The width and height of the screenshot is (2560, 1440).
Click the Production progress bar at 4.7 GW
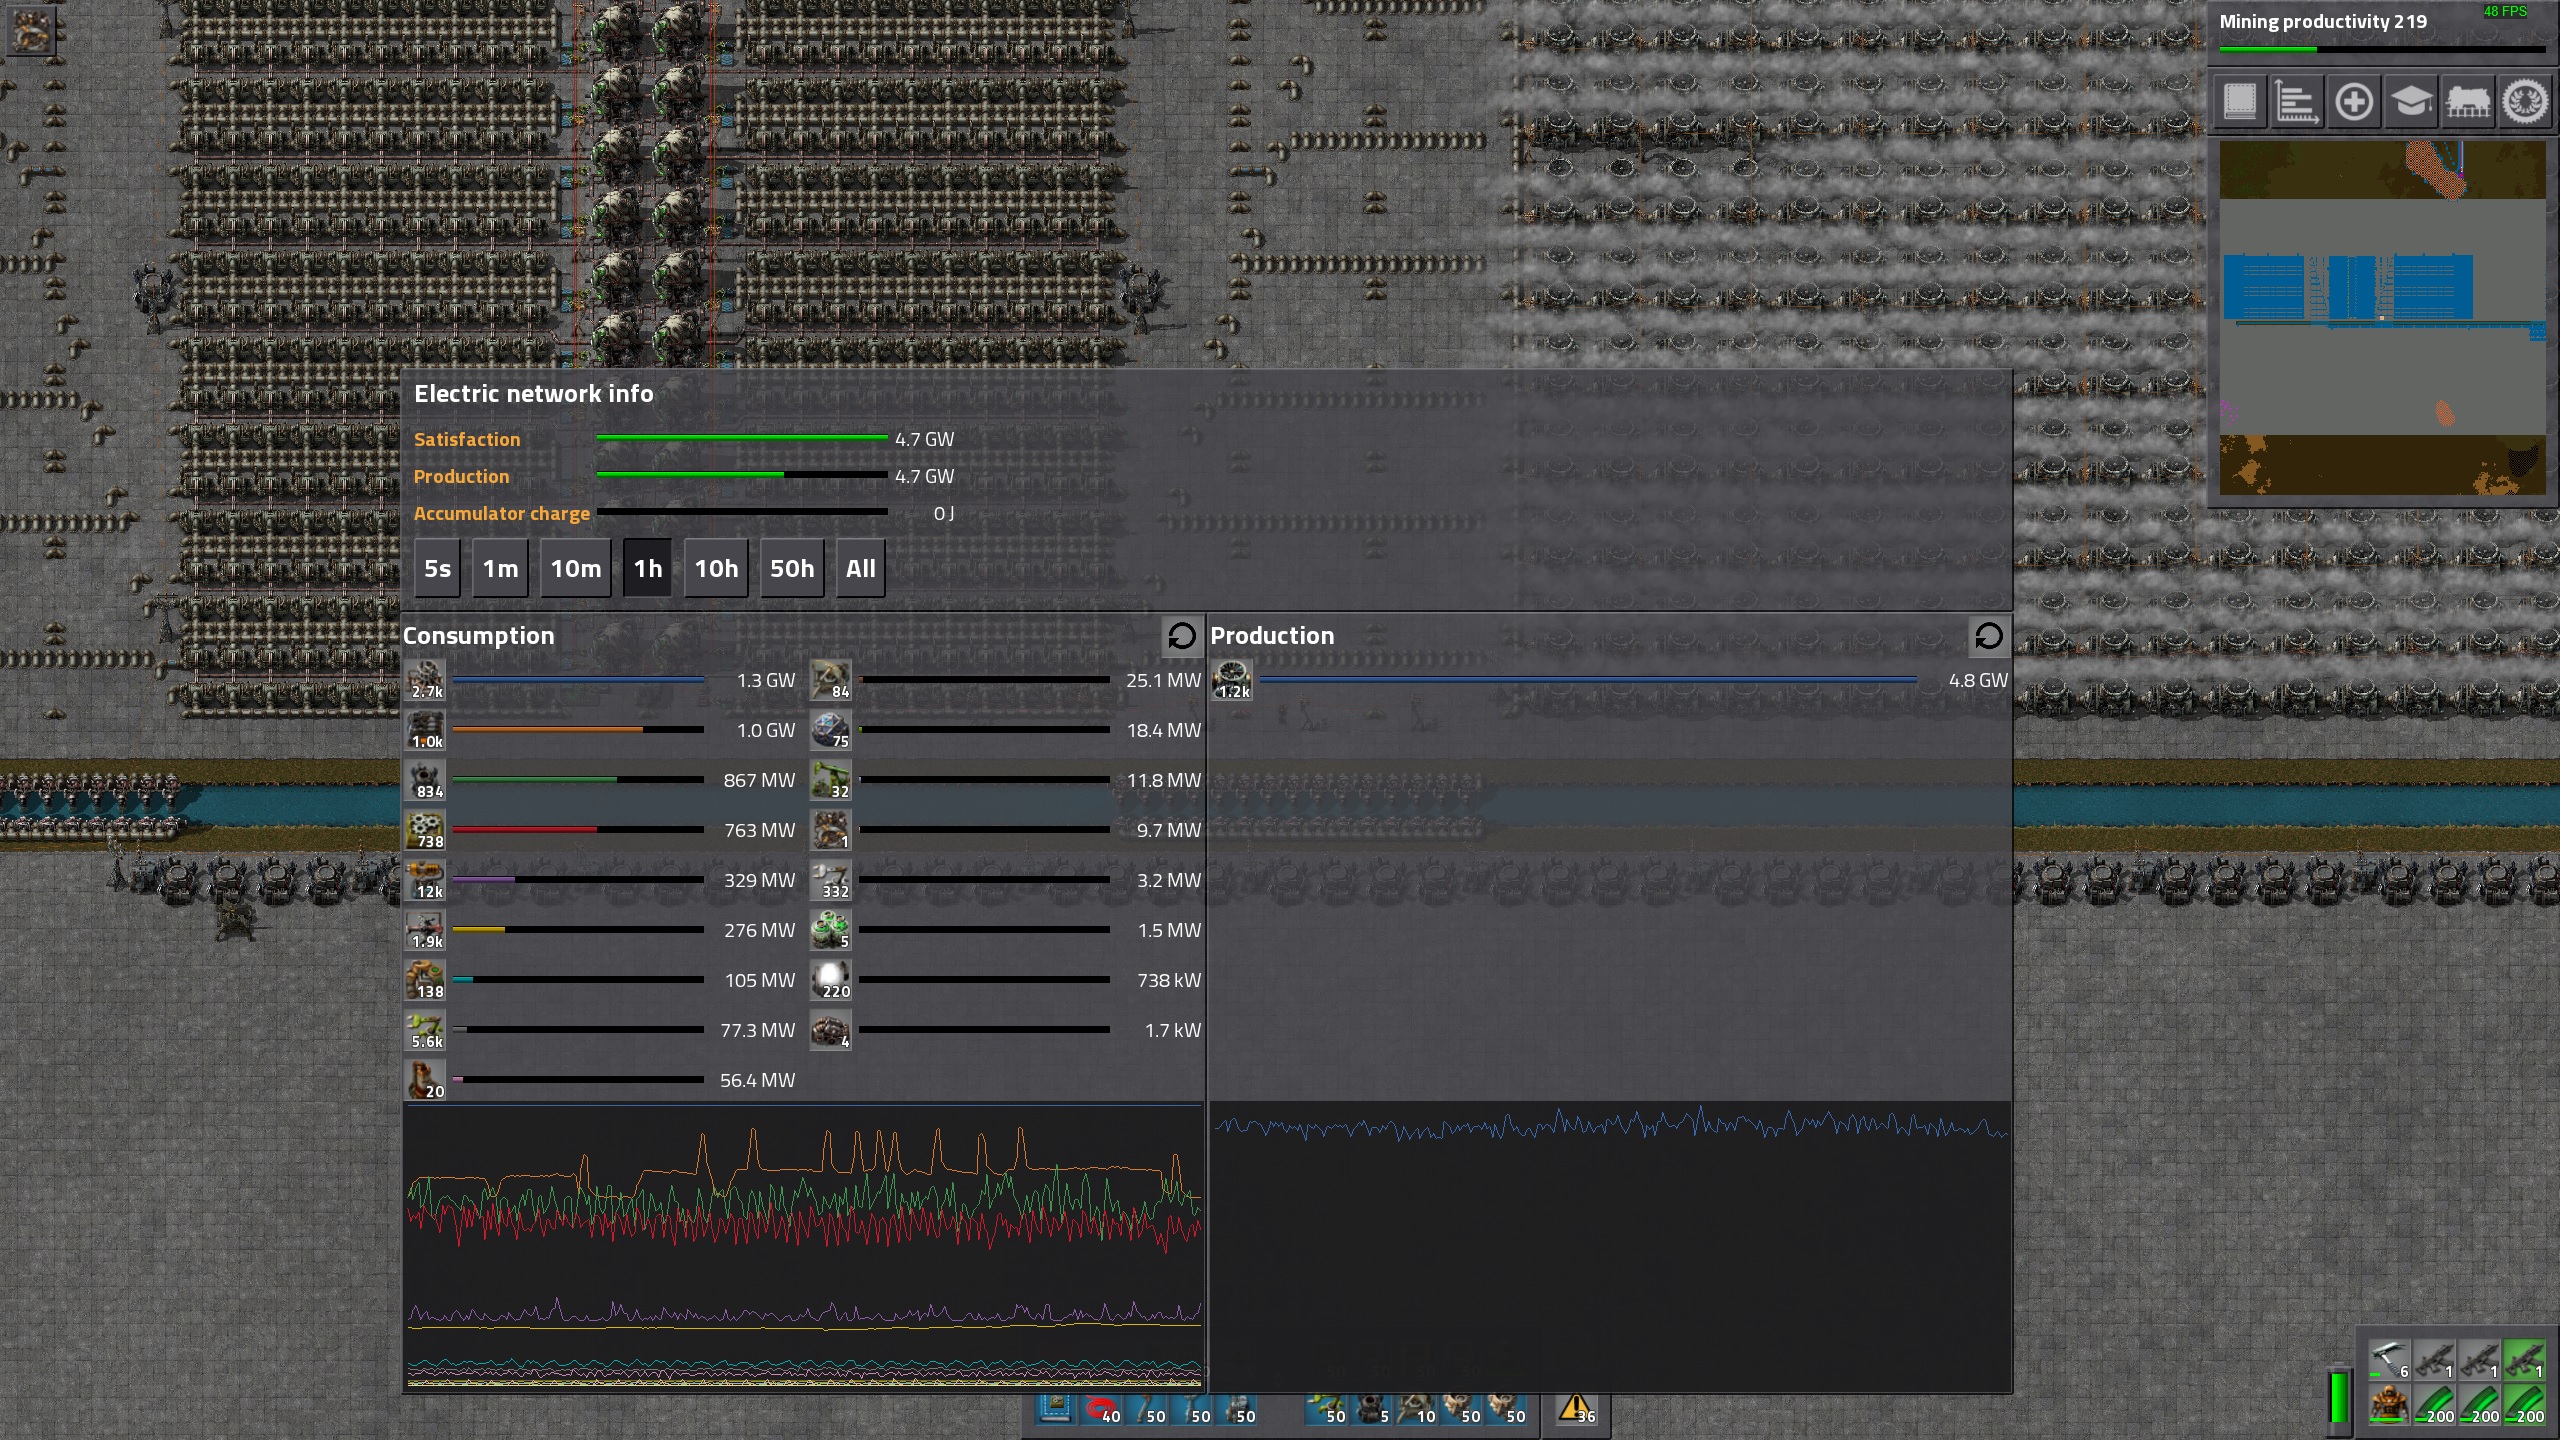pos(741,475)
